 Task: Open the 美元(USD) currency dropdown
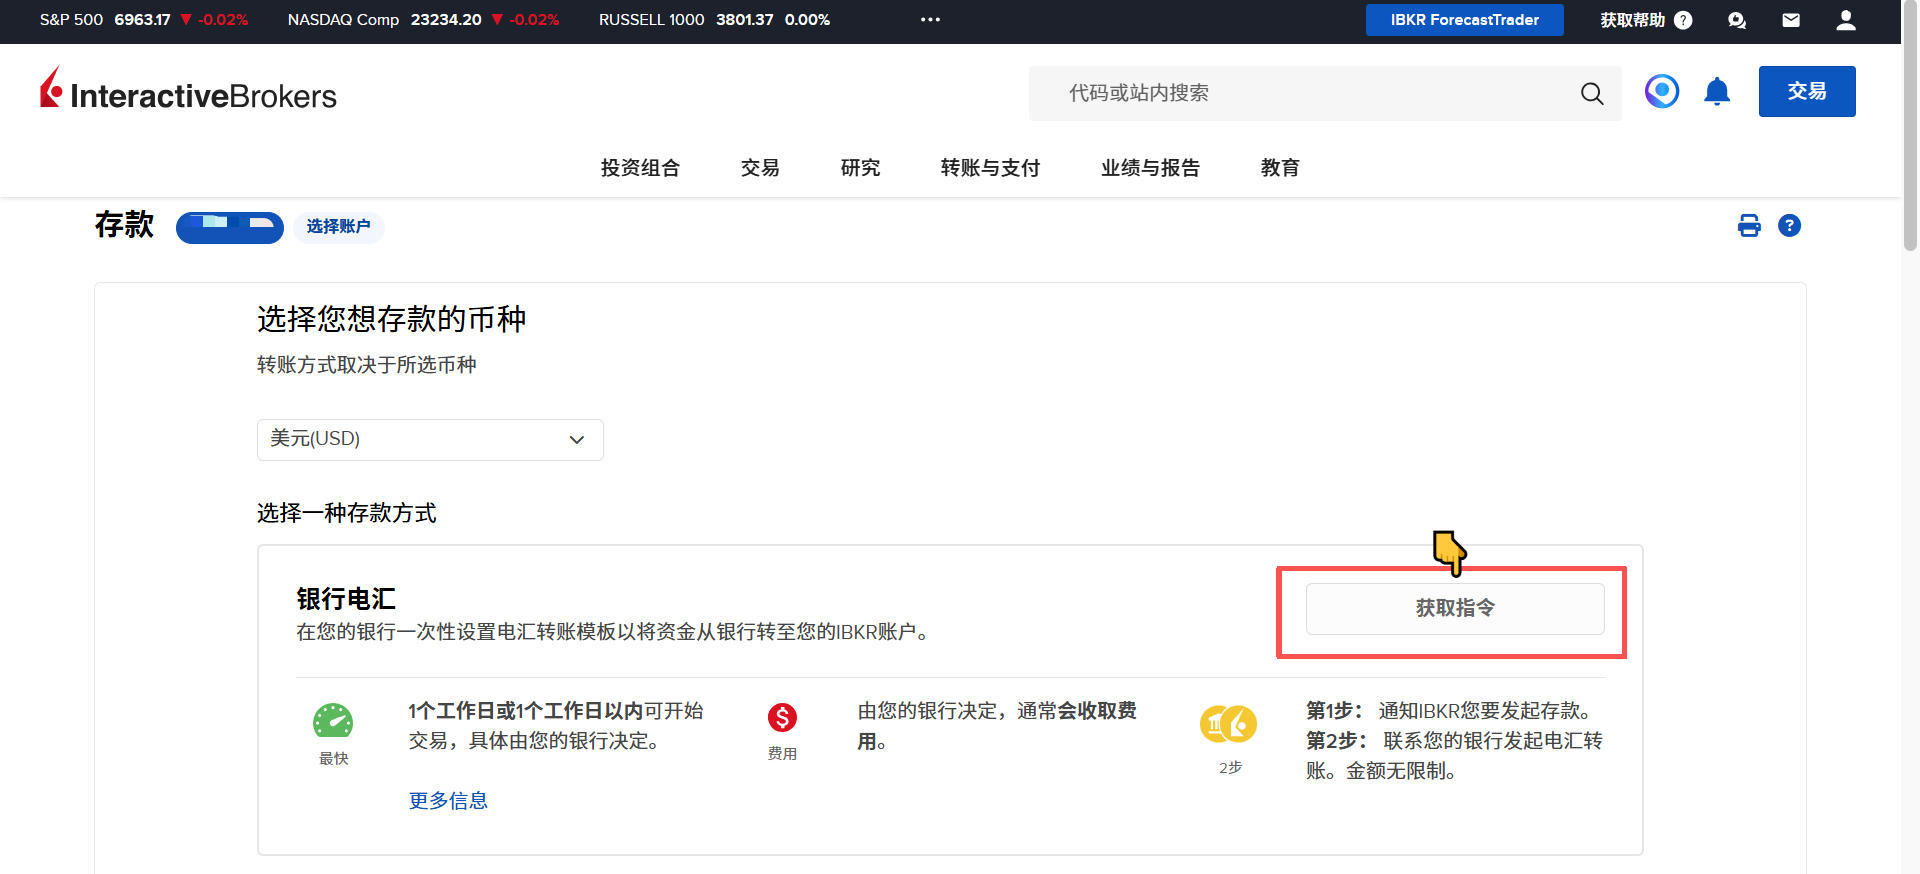pos(430,440)
